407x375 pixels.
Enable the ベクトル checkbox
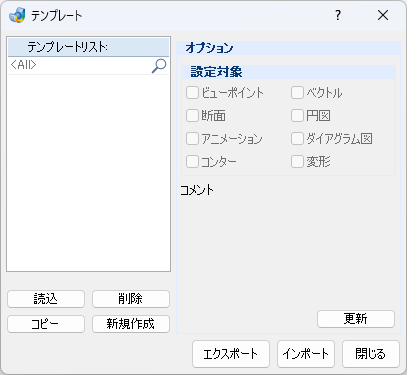point(297,93)
